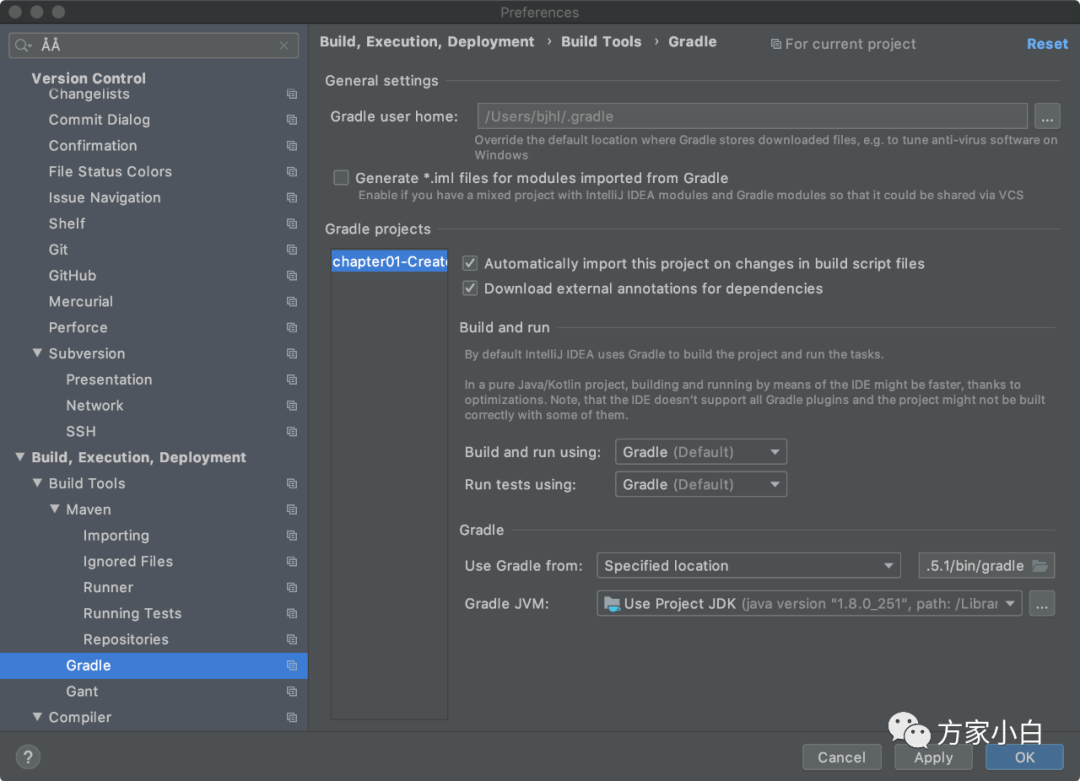Click the search magnifier icon in the sidebar
Viewport: 1080px width, 781px height.
tap(23, 46)
